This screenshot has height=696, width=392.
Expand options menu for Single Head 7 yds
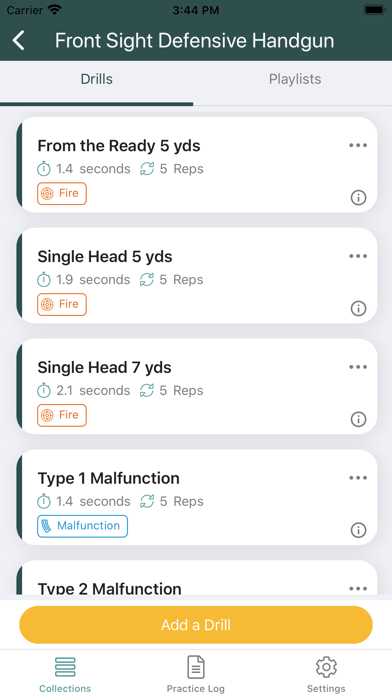coord(358,367)
